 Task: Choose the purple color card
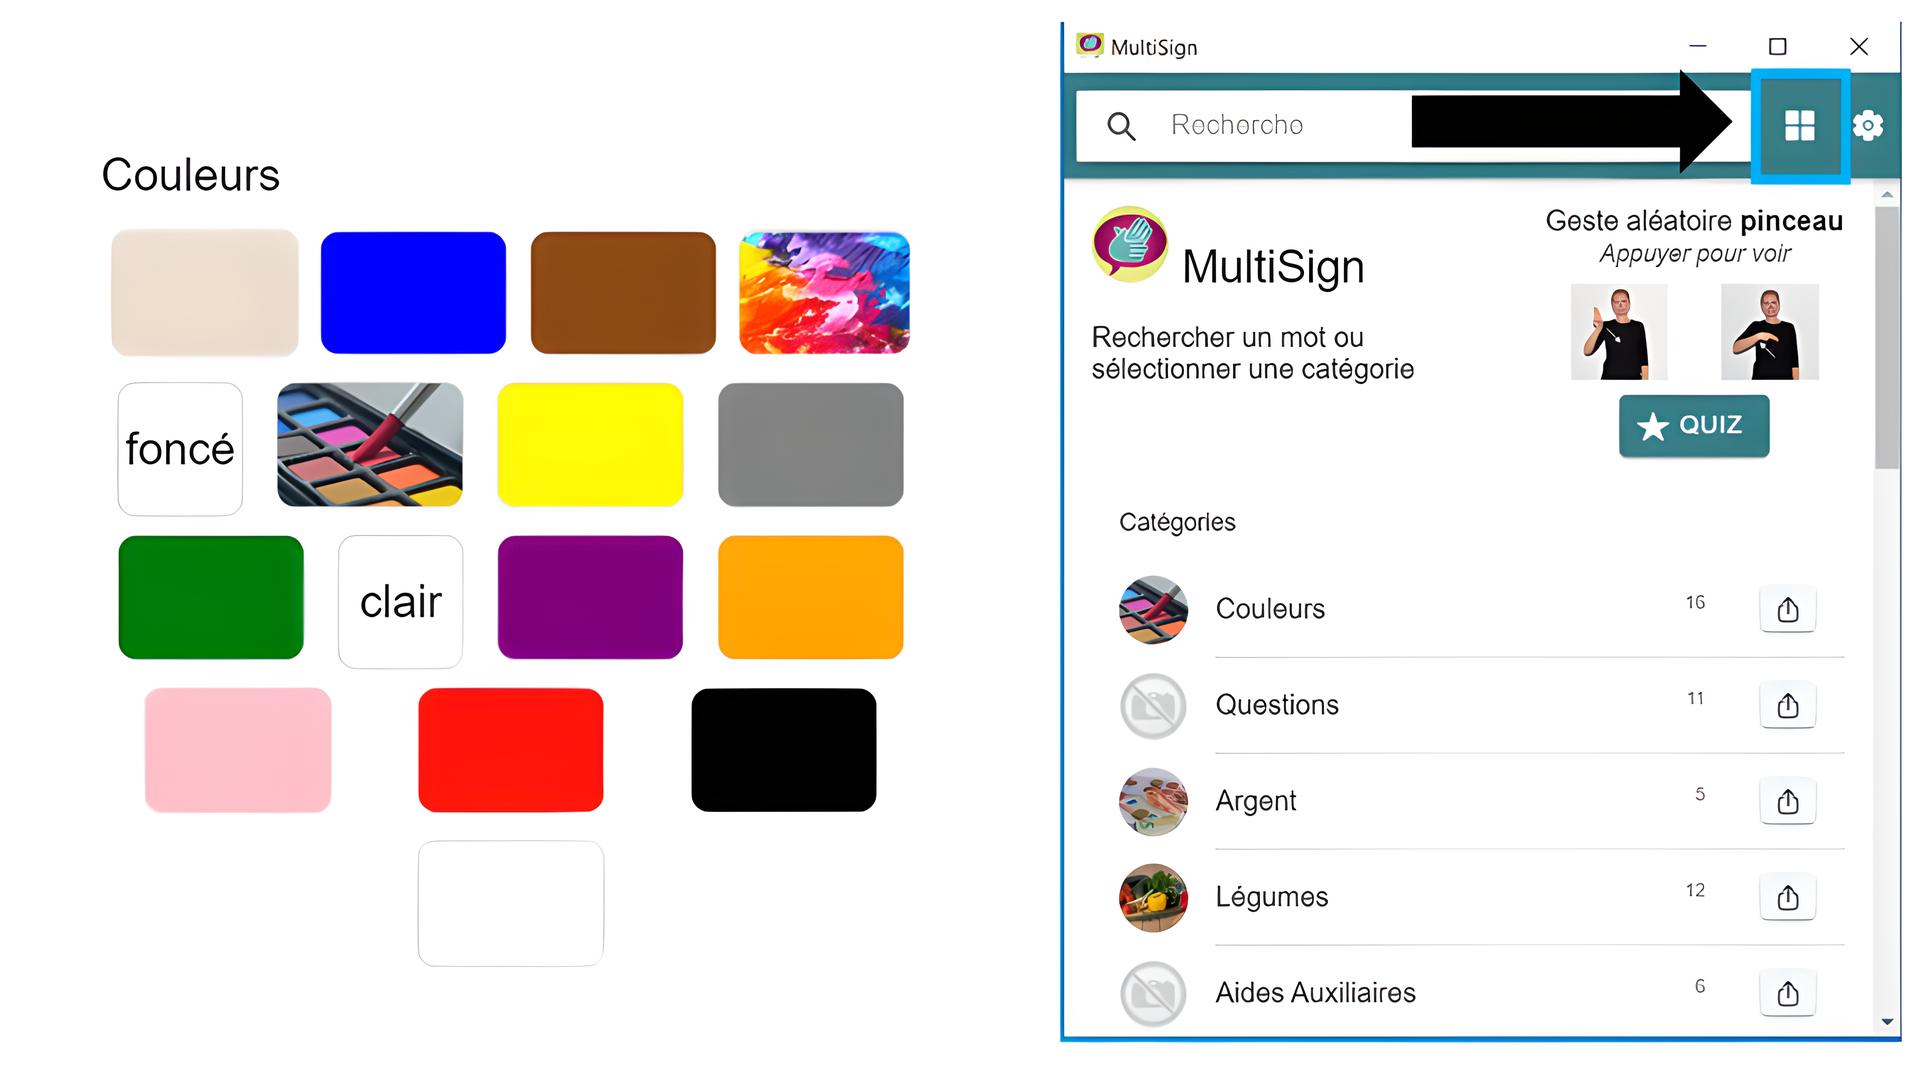pyautogui.click(x=590, y=598)
